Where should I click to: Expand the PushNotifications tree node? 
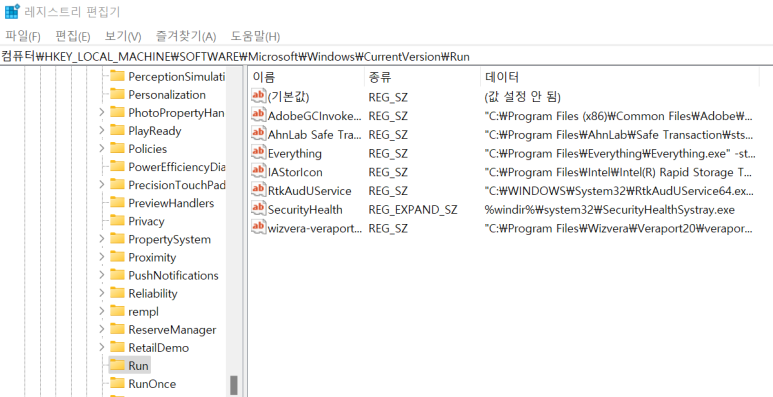[102, 275]
